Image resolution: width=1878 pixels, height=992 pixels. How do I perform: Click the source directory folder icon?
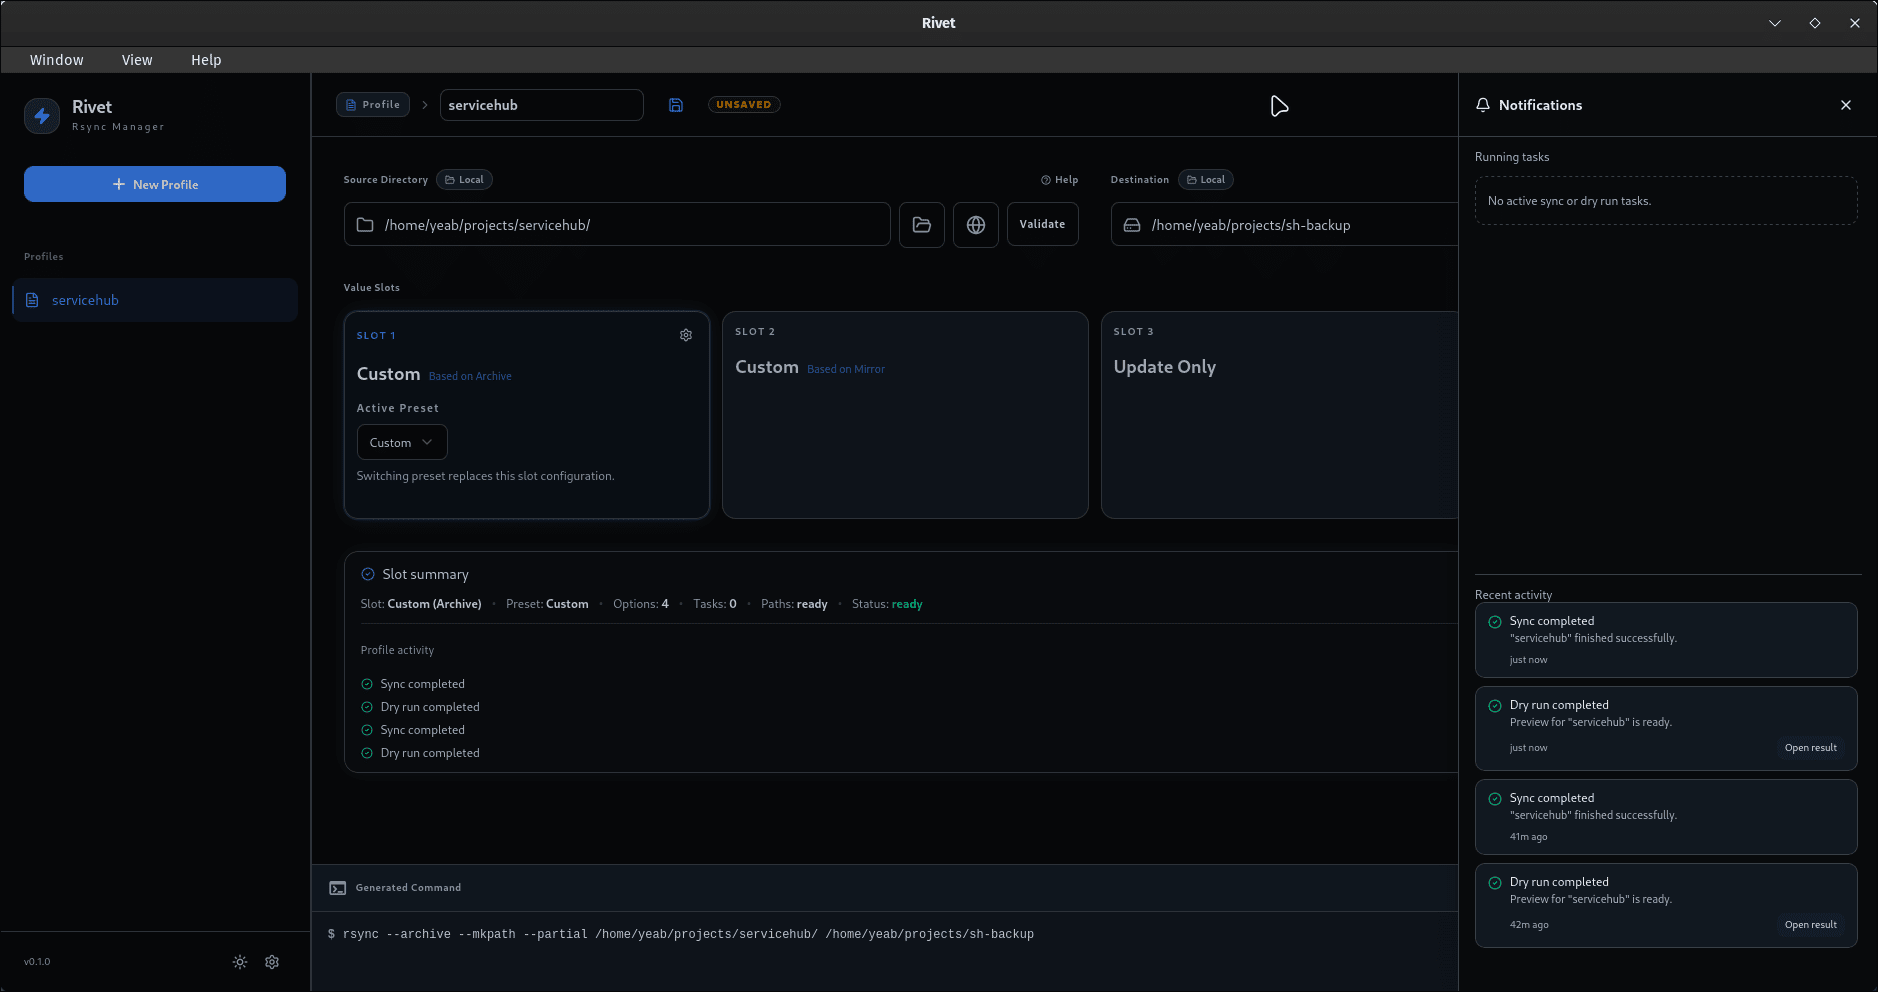tap(365, 225)
